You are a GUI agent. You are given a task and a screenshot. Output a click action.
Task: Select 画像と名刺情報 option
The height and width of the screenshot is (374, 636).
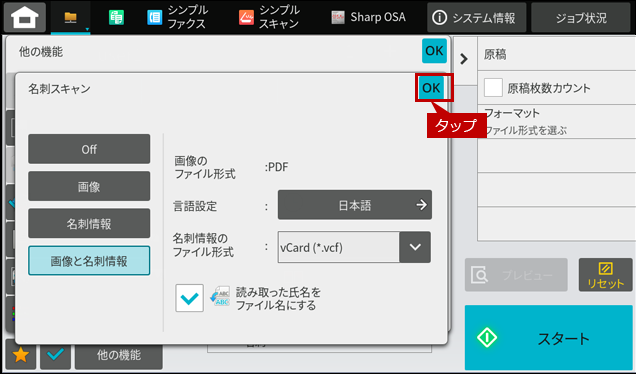pyautogui.click(x=89, y=261)
